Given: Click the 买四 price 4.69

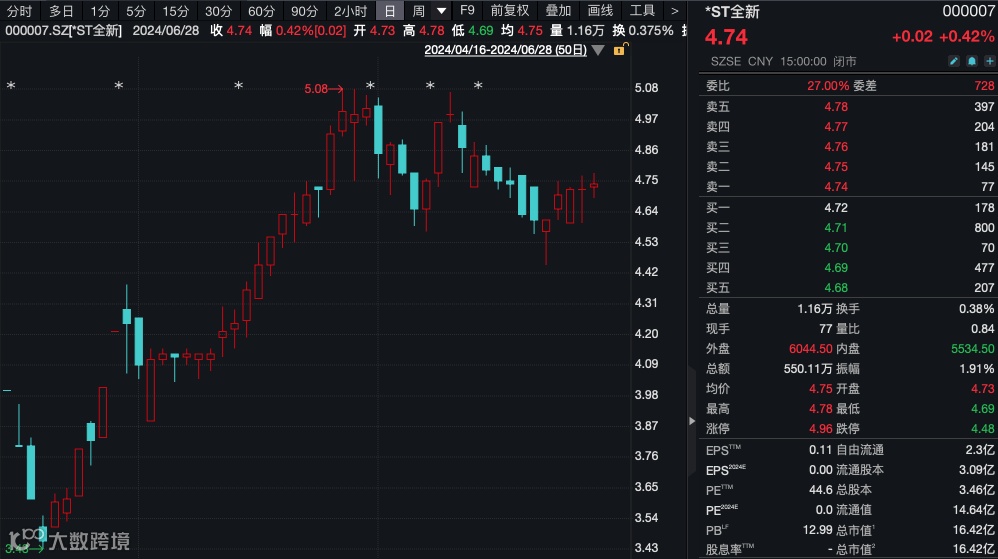Looking at the screenshot, I should (x=836, y=268).
